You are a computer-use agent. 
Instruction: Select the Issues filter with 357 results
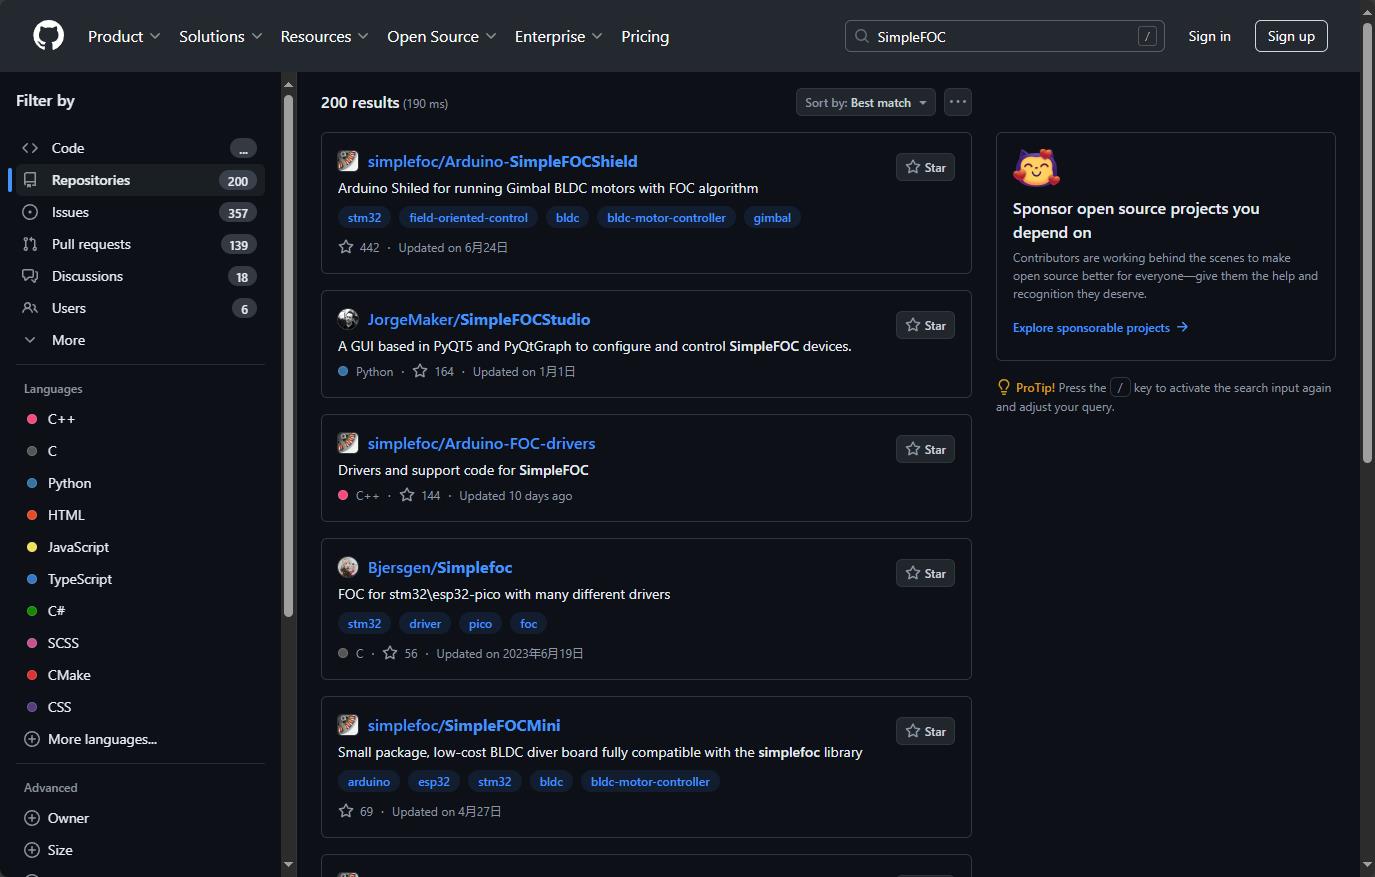click(x=140, y=212)
